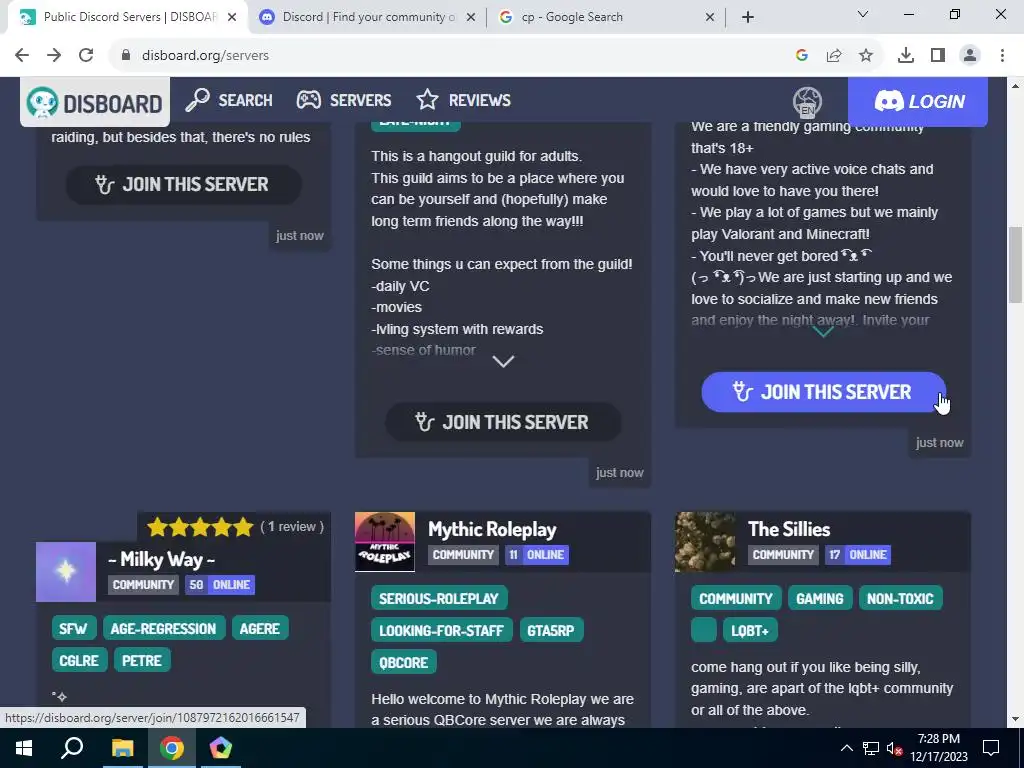Expand the hangout guild description
1024x768 pixels.
[503, 361]
